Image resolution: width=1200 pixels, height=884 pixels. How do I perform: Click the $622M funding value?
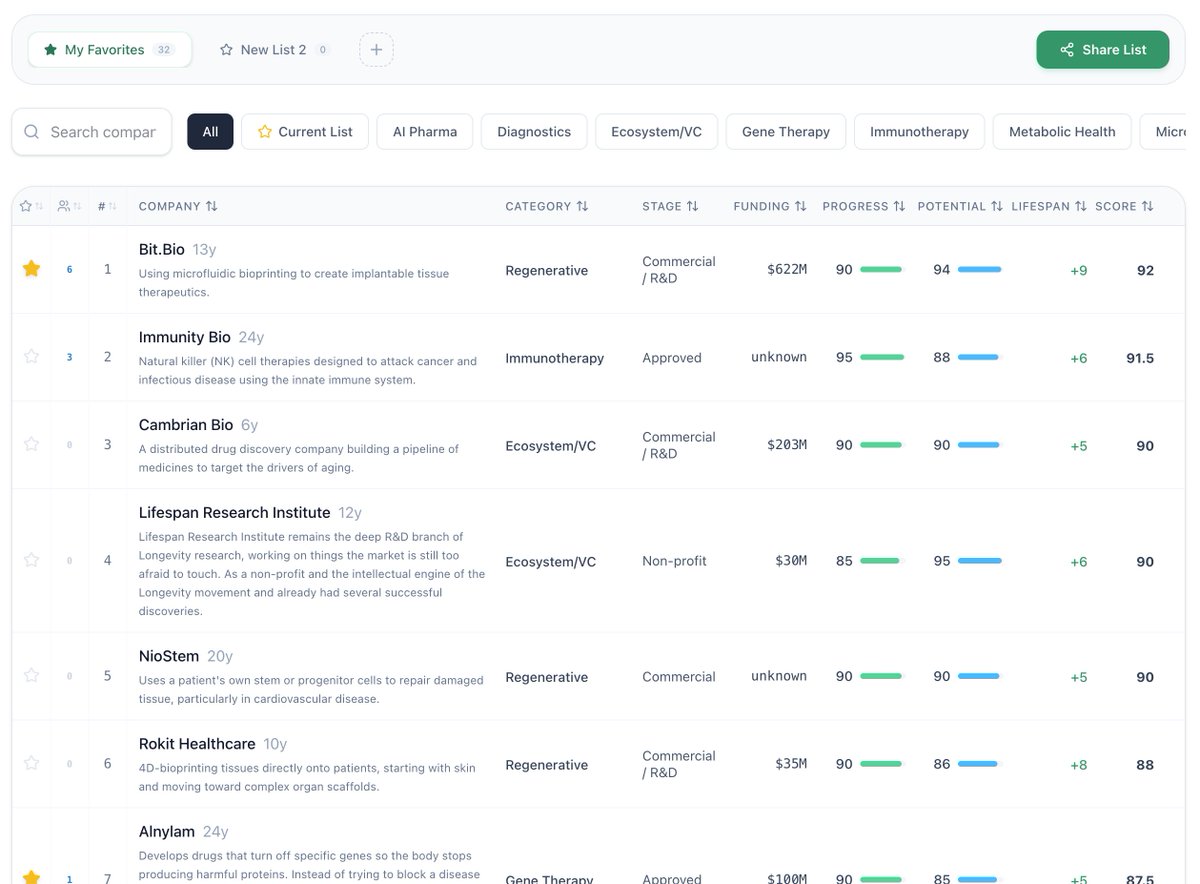tap(787, 269)
